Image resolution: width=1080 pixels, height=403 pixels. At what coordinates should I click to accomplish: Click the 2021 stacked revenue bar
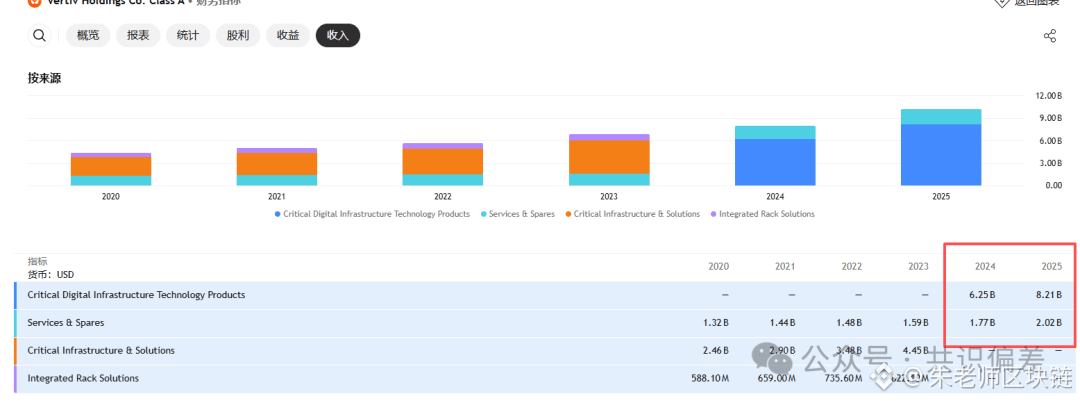[277, 167]
